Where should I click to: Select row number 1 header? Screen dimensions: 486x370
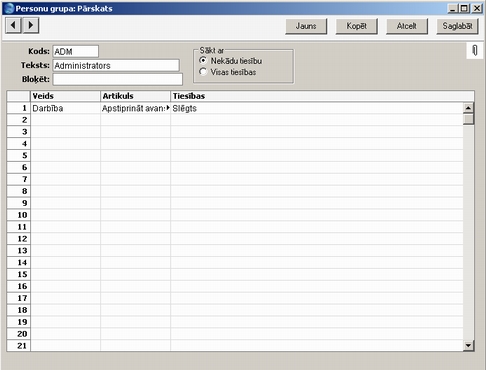(19, 108)
